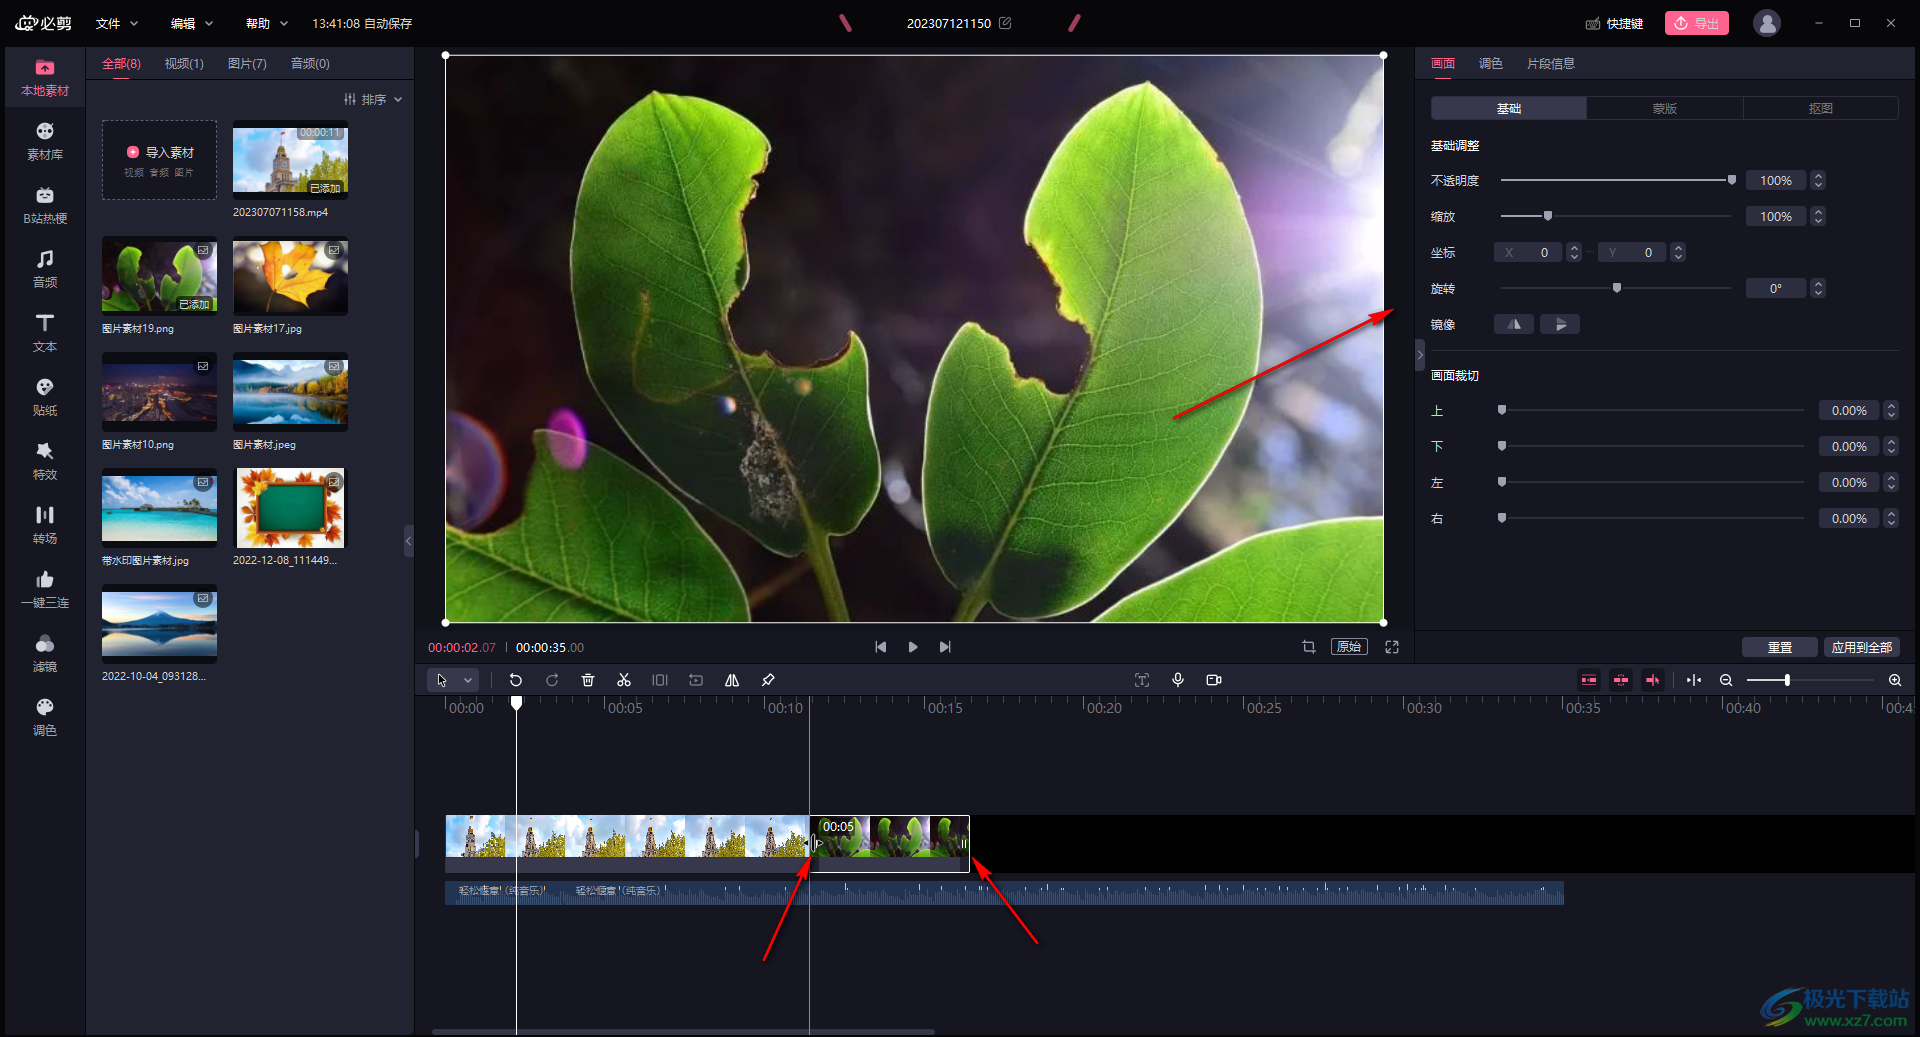Toggle the 原始 original ratio button
The image size is (1920, 1037).
click(1350, 647)
